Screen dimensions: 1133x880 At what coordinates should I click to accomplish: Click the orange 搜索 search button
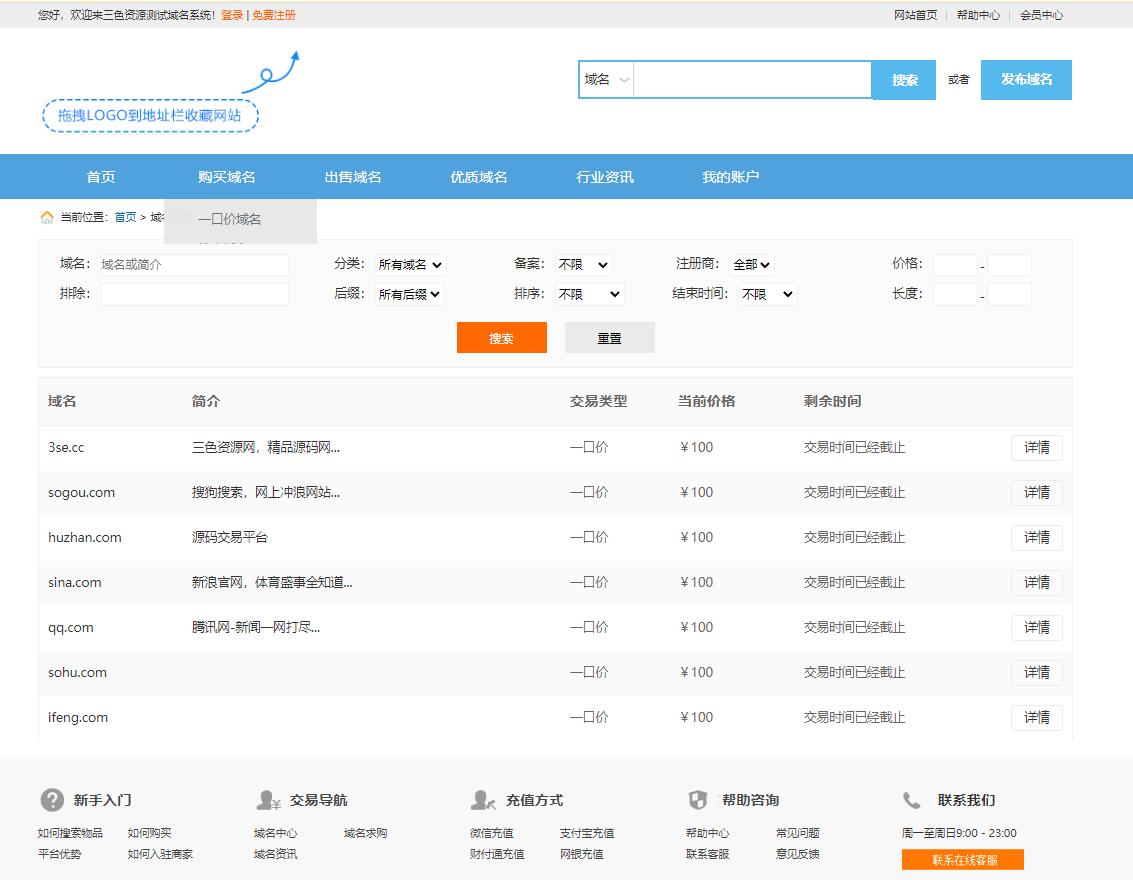(501, 337)
